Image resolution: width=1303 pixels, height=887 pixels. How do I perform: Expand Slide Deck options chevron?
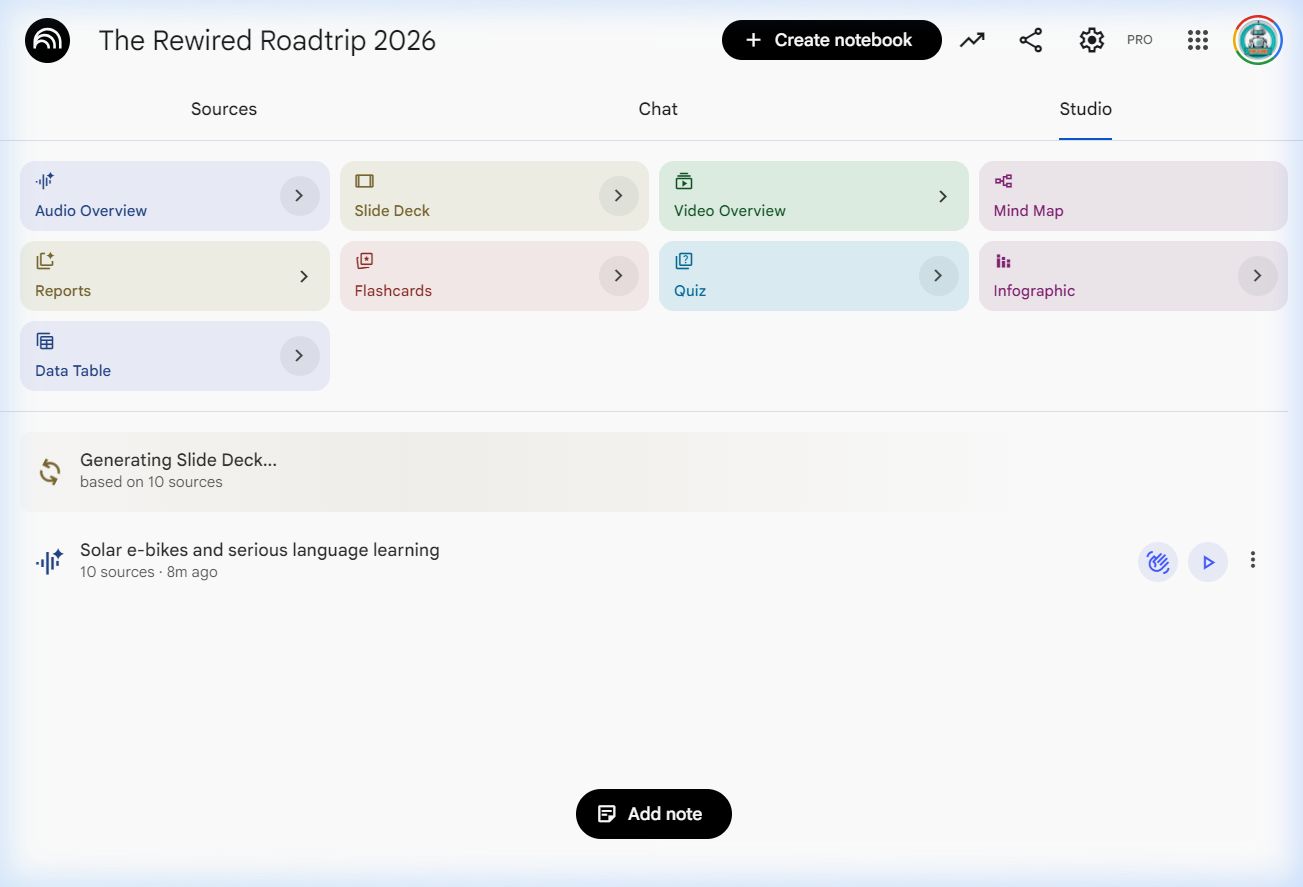(x=618, y=196)
